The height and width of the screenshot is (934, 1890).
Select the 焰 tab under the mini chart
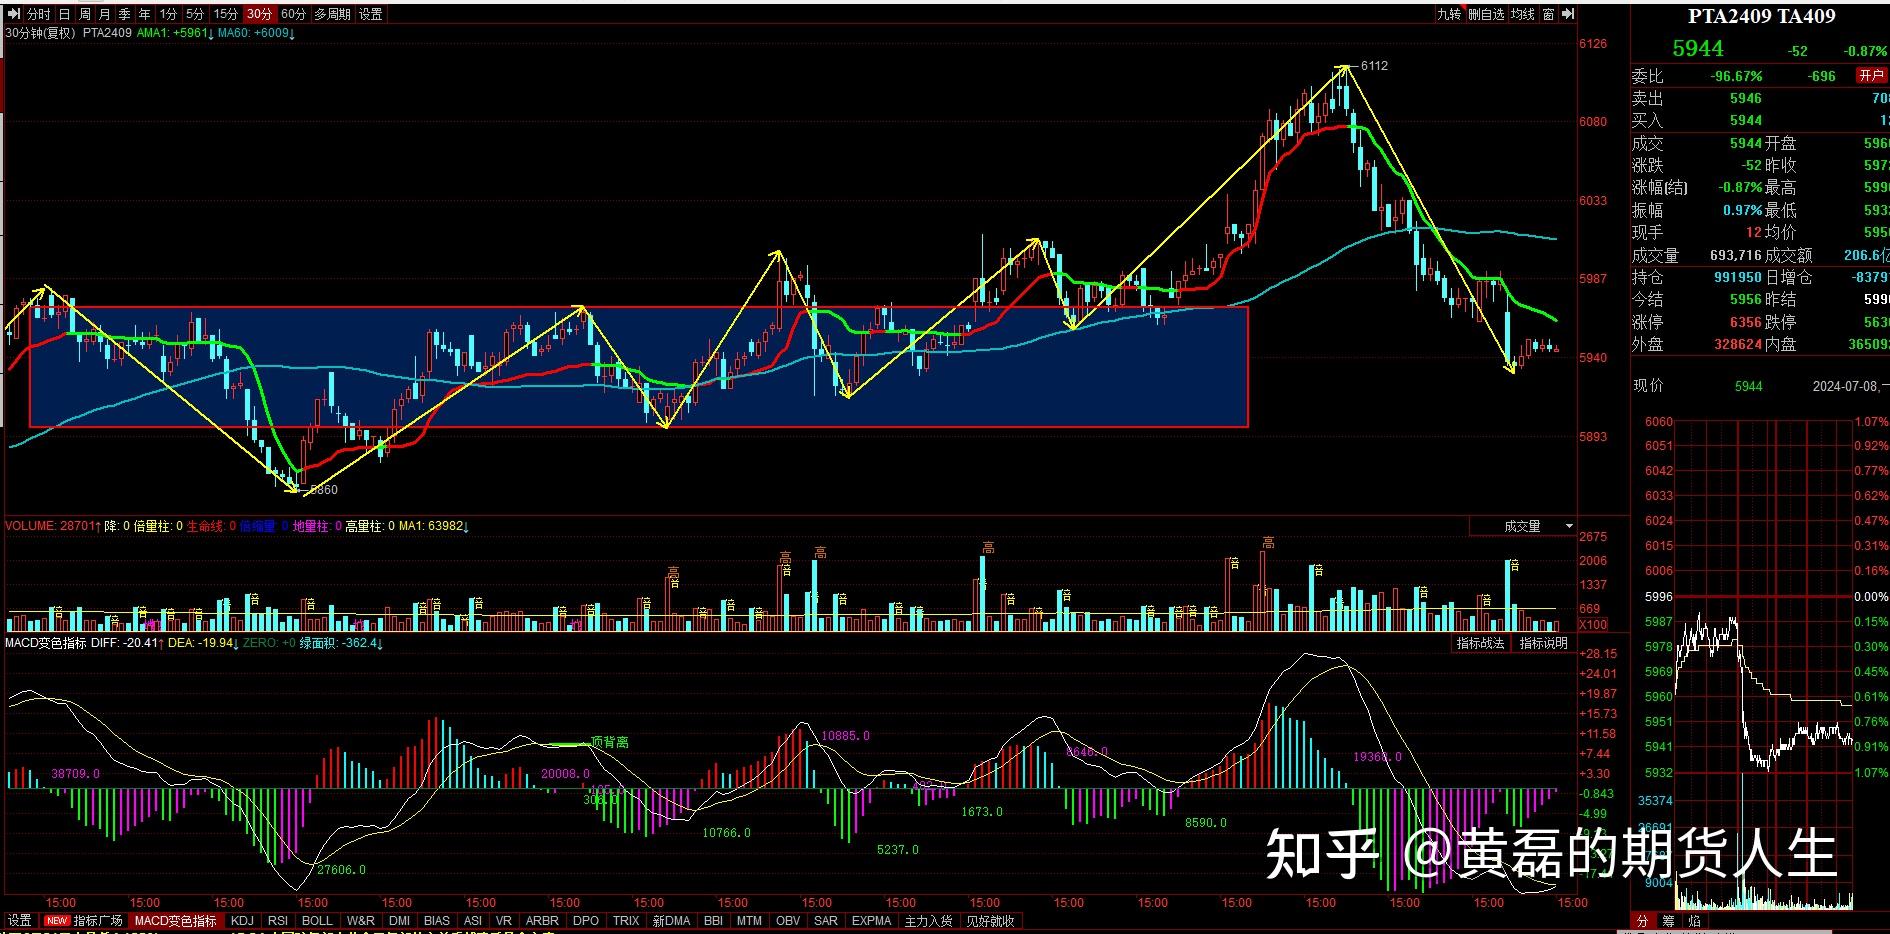click(x=1694, y=921)
